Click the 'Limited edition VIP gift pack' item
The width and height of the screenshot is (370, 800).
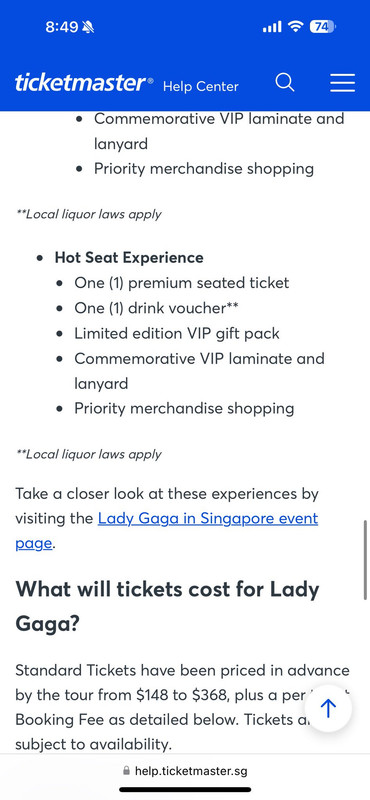coord(177,333)
